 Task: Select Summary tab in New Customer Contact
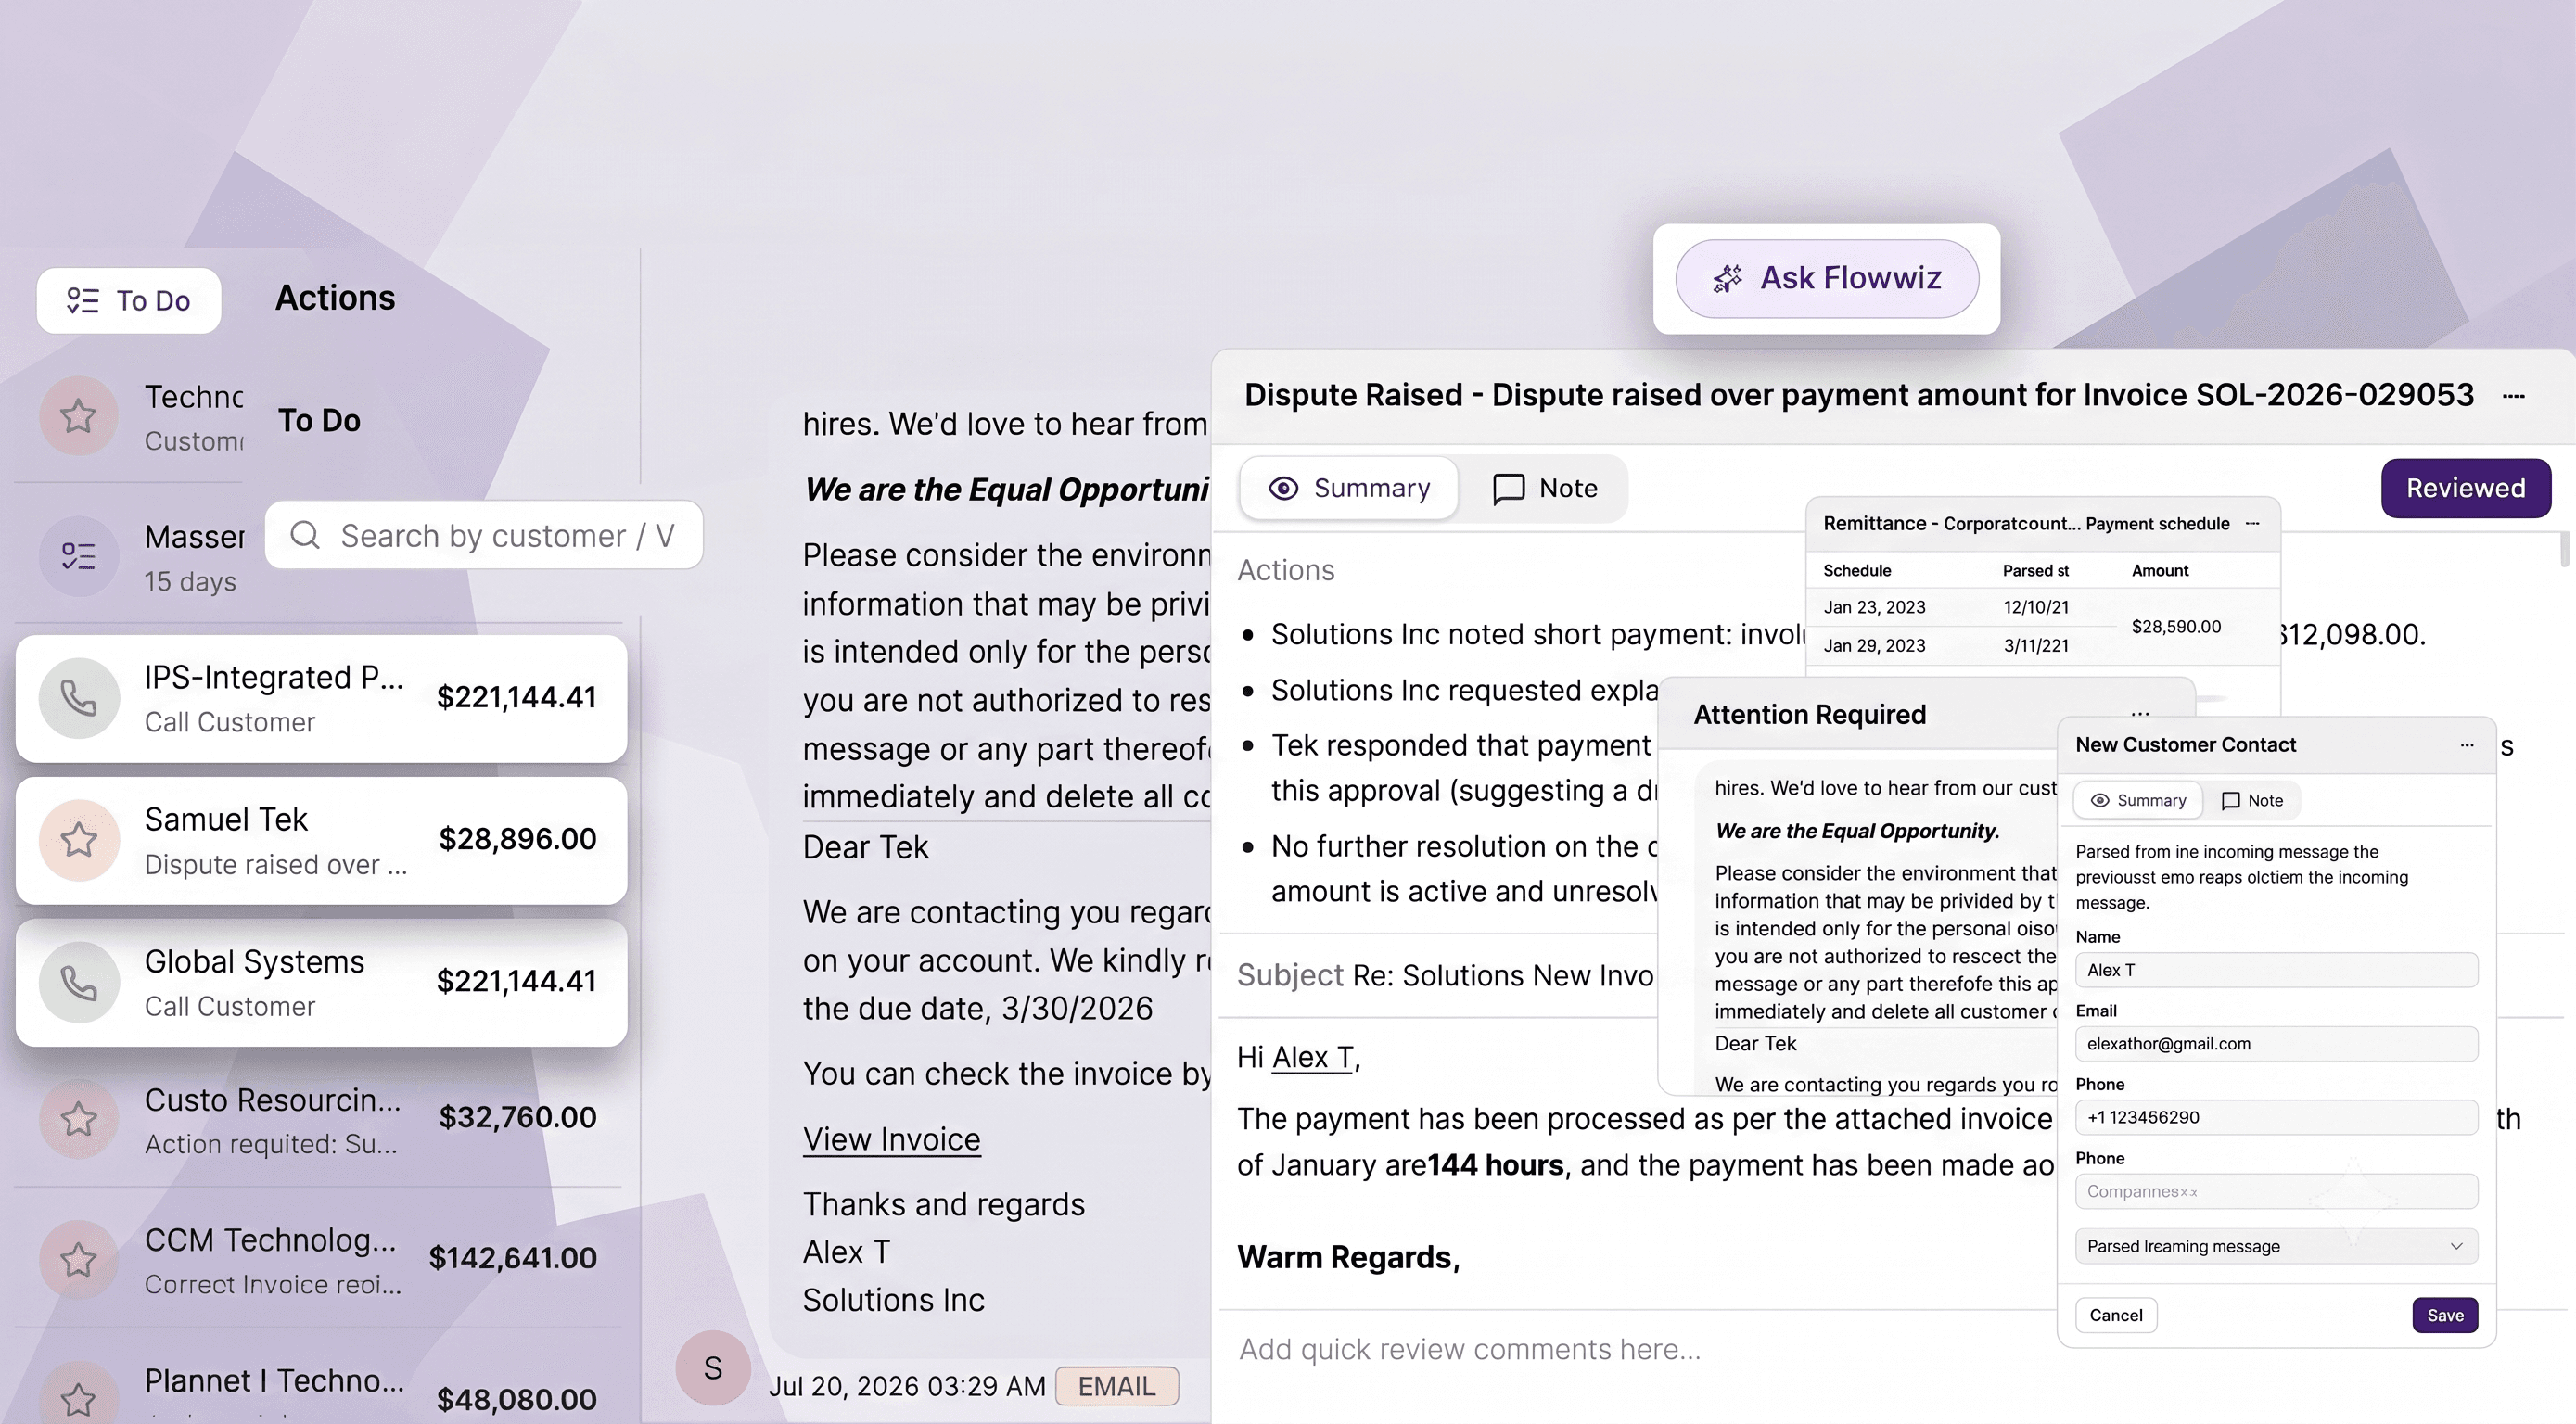pyautogui.click(x=2137, y=800)
